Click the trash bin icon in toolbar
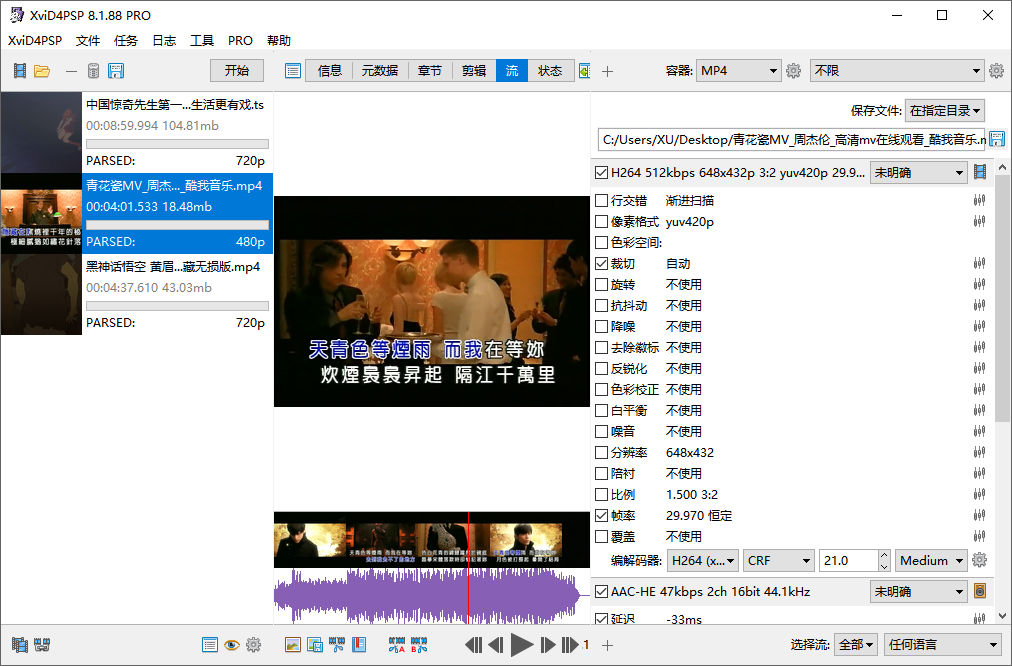The height and width of the screenshot is (666, 1012). (x=94, y=70)
